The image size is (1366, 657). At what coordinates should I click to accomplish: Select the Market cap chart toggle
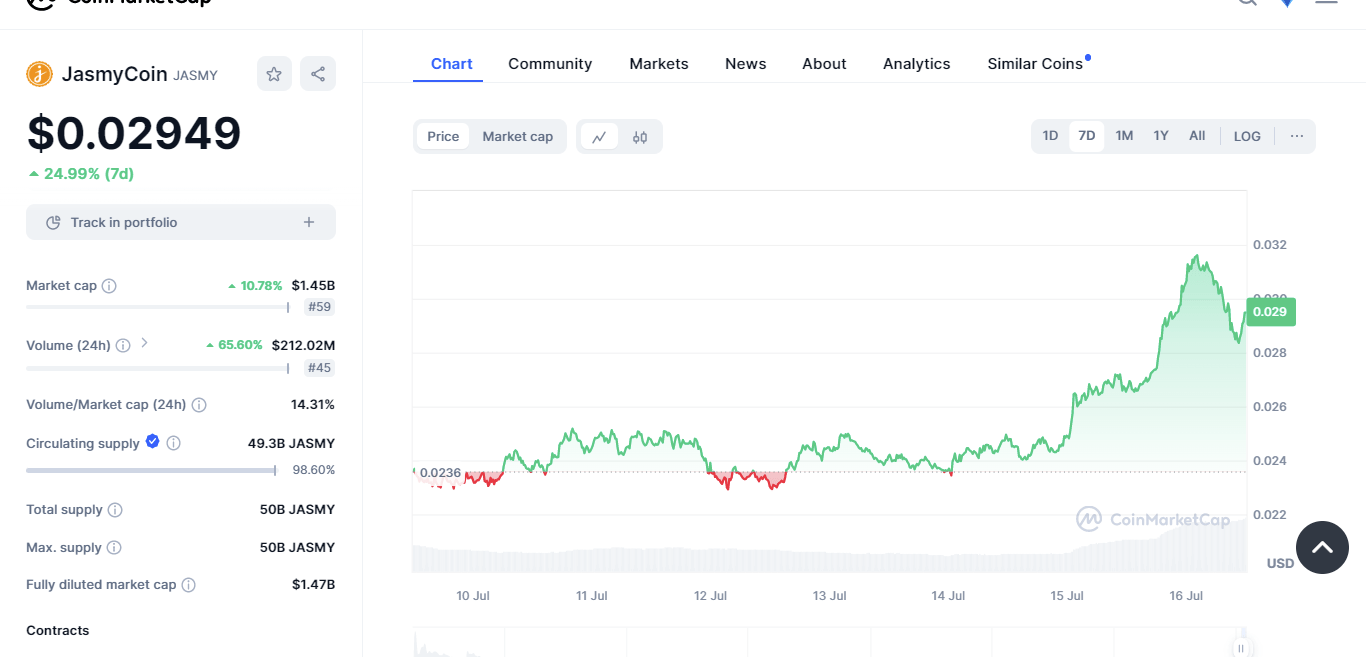point(518,137)
